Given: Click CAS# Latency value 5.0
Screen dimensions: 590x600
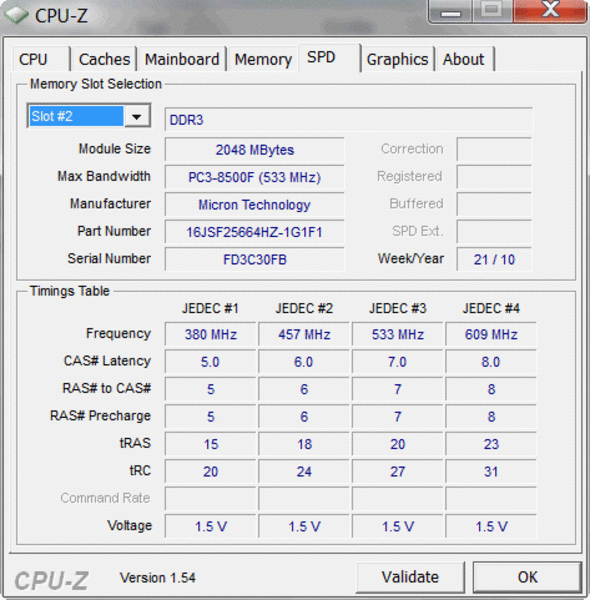Looking at the screenshot, I should [x=210, y=362].
